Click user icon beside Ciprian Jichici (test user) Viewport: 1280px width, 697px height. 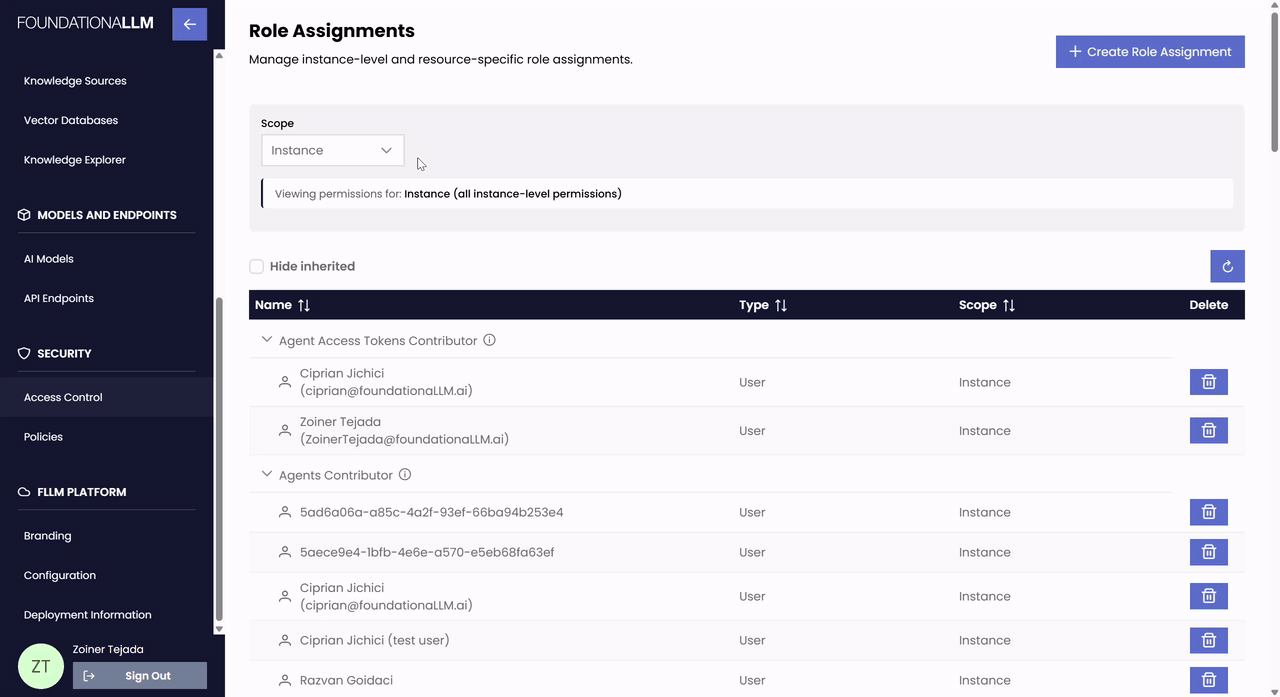pyautogui.click(x=285, y=640)
